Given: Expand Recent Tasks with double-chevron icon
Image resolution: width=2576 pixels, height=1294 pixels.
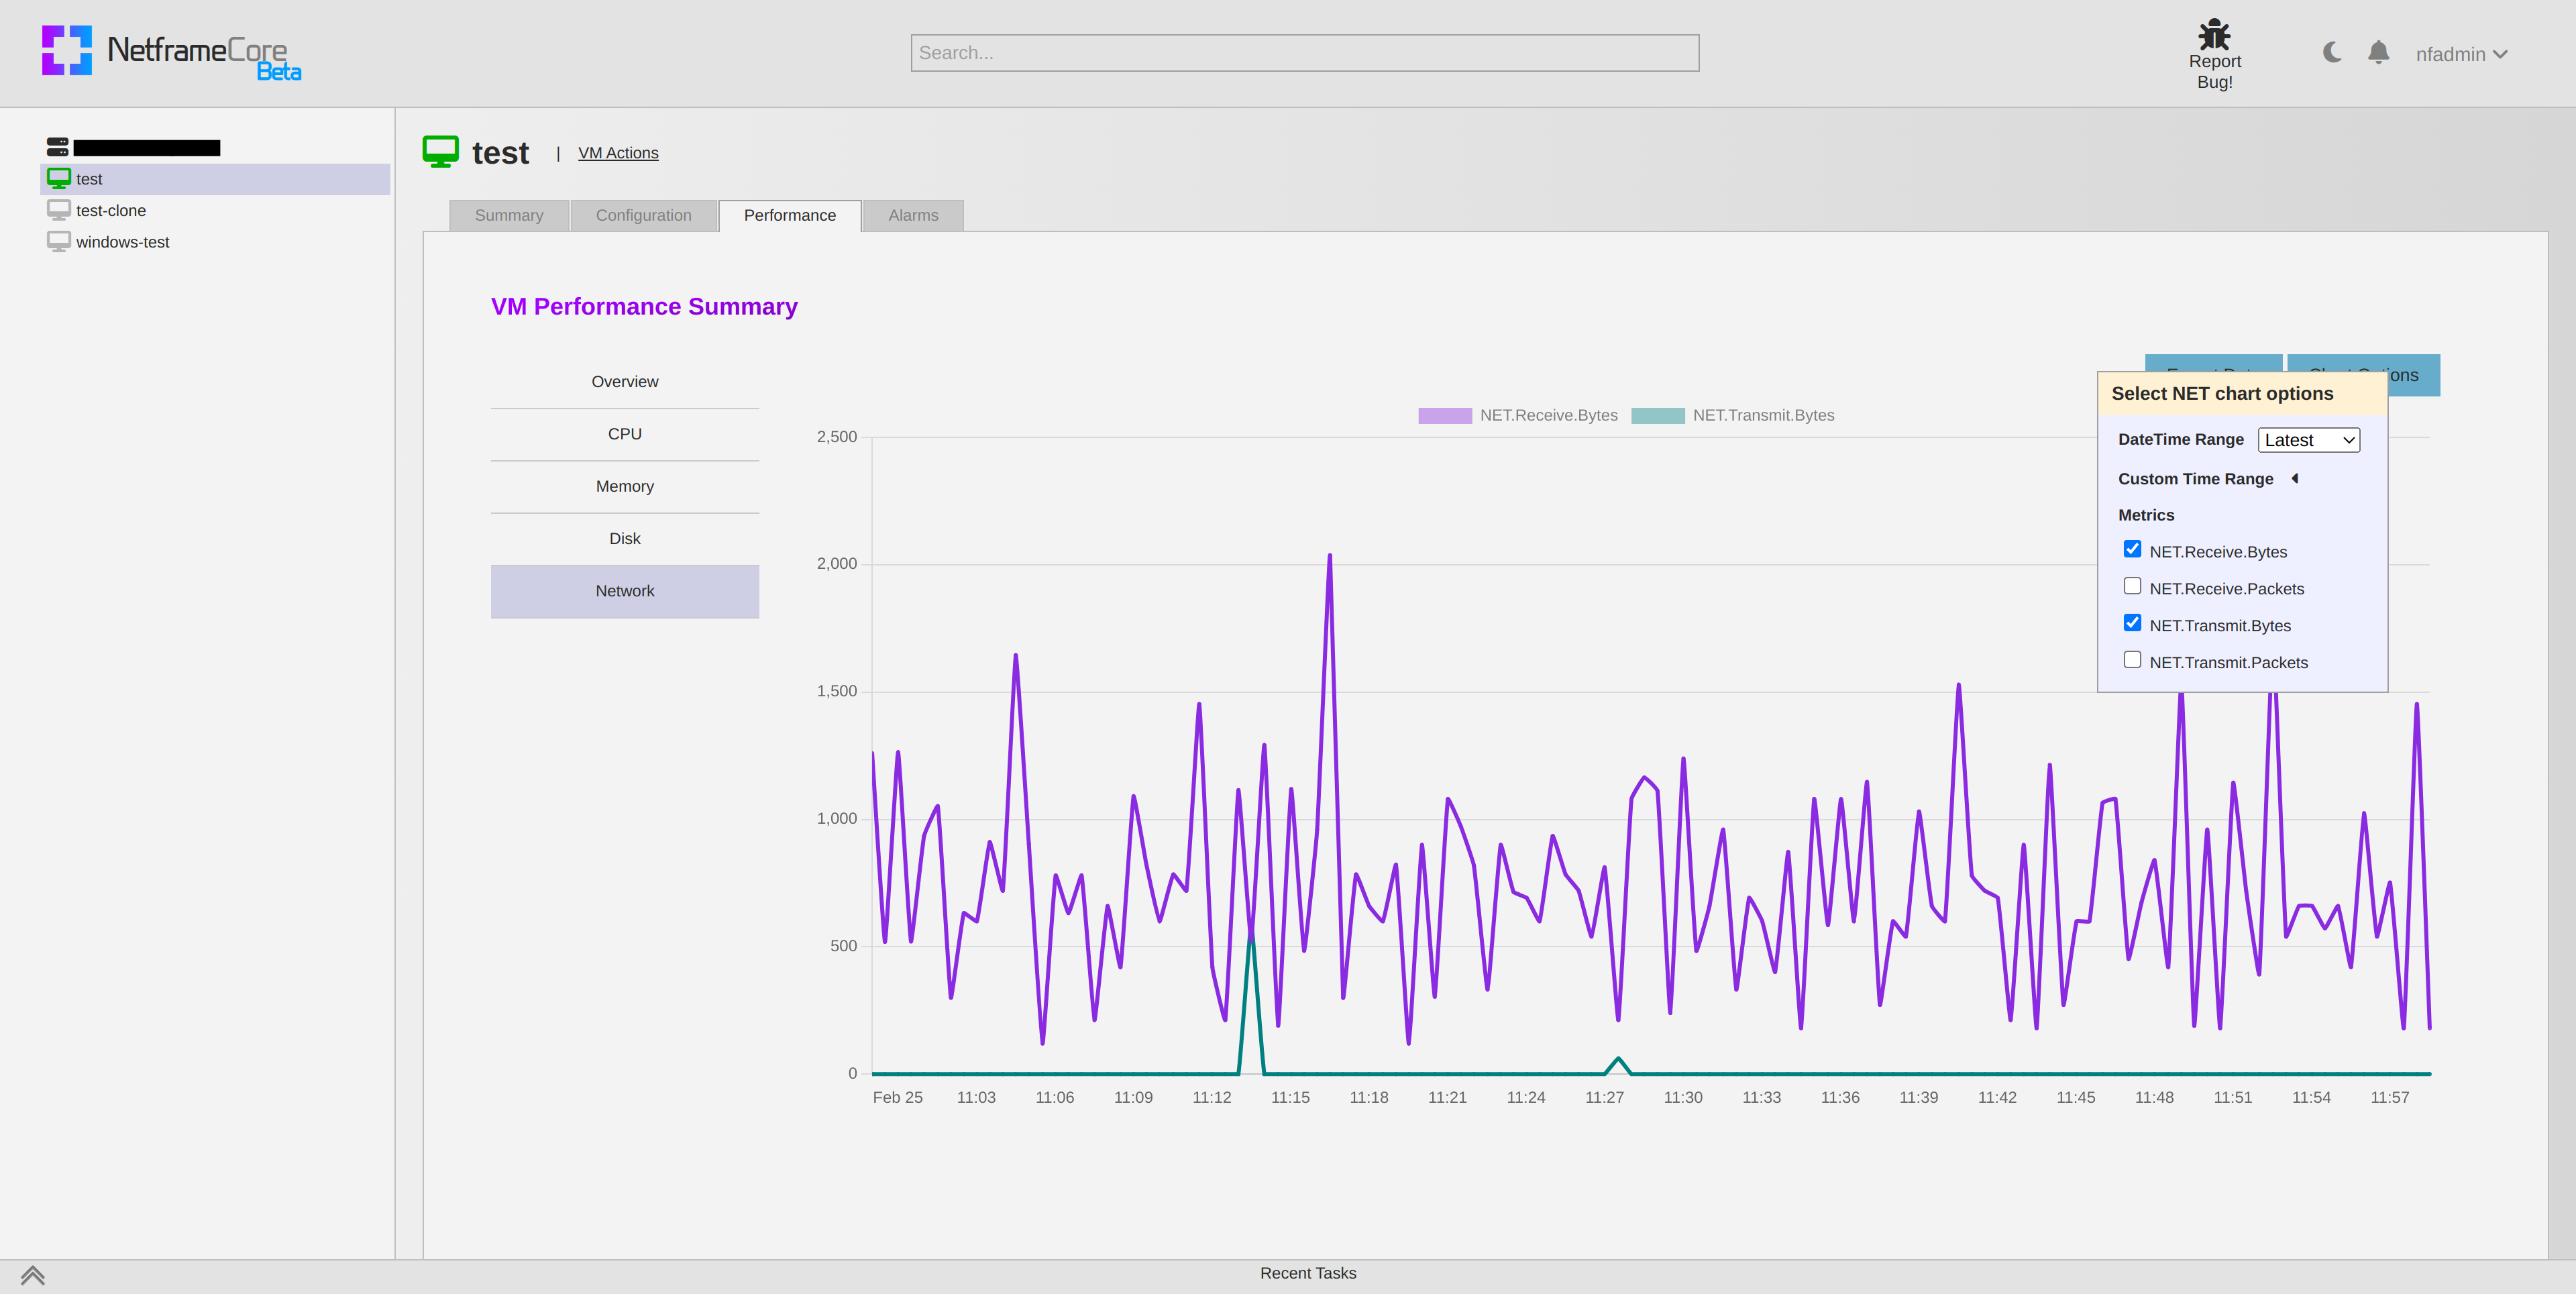Looking at the screenshot, I should (32, 1275).
